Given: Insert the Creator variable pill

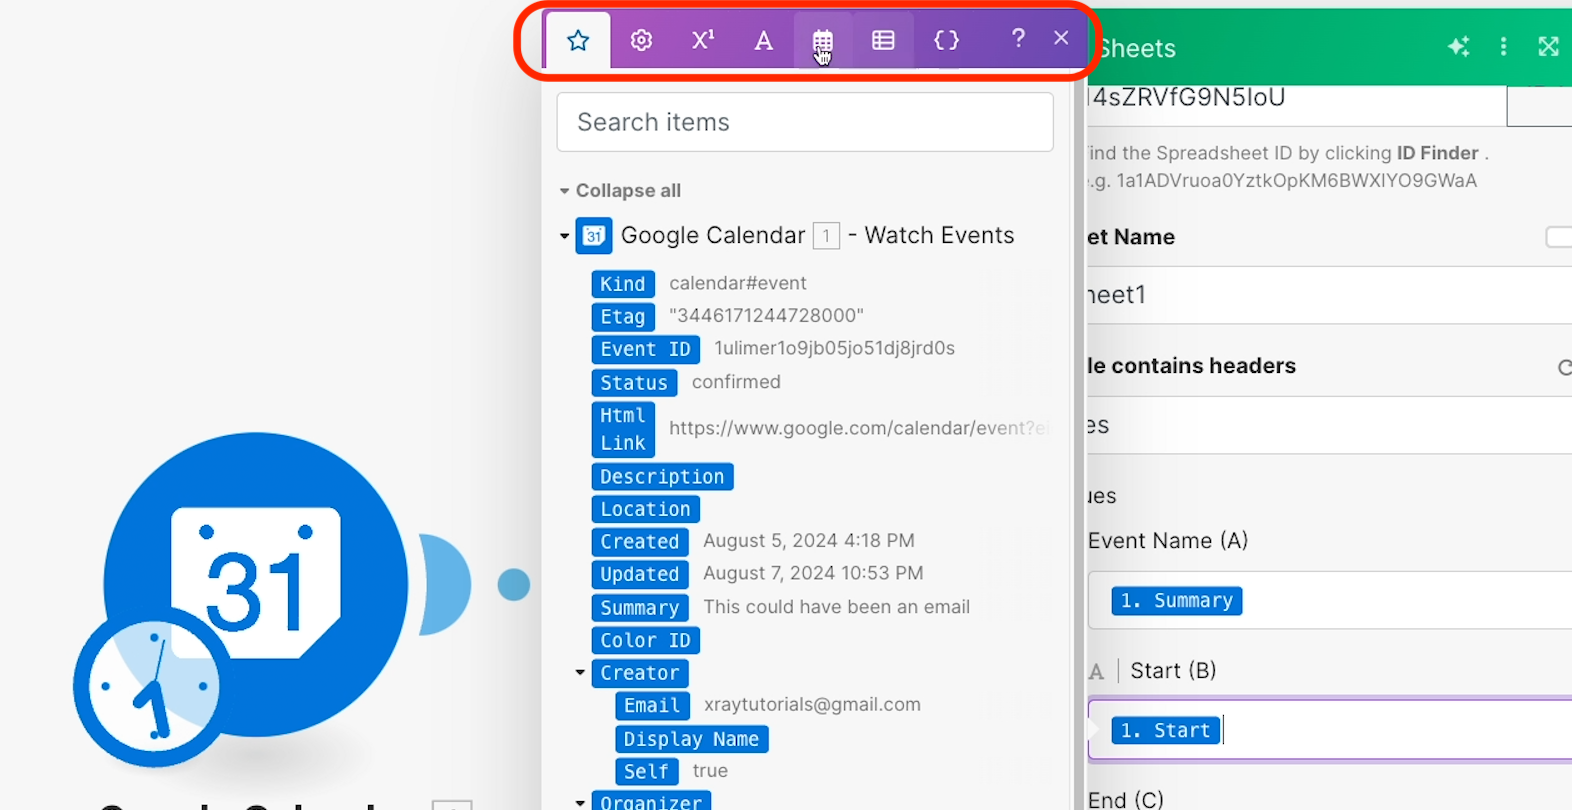Looking at the screenshot, I should click(640, 673).
